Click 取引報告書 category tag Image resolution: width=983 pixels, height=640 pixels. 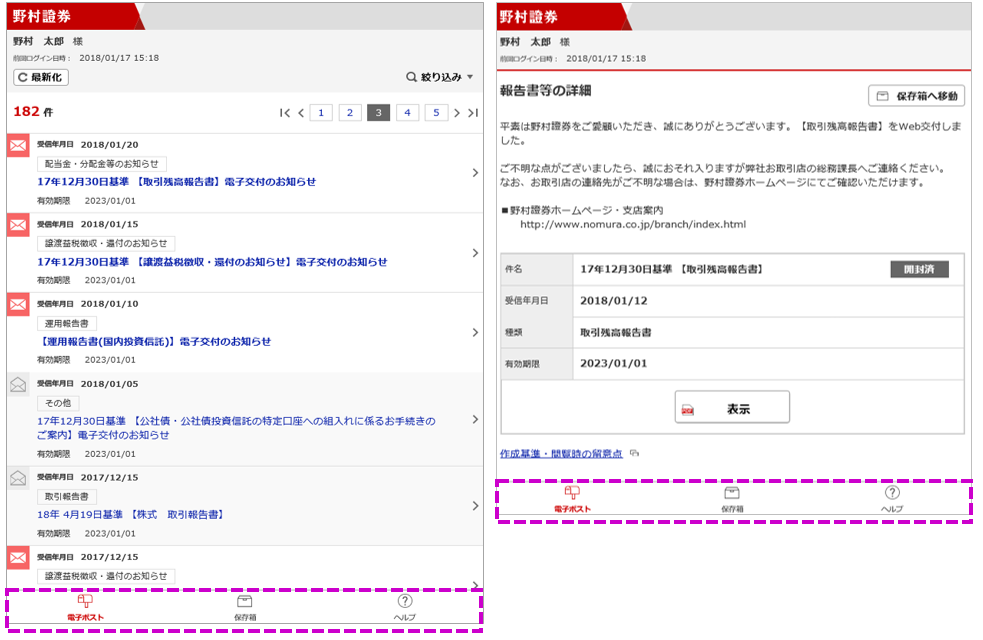pos(66,496)
